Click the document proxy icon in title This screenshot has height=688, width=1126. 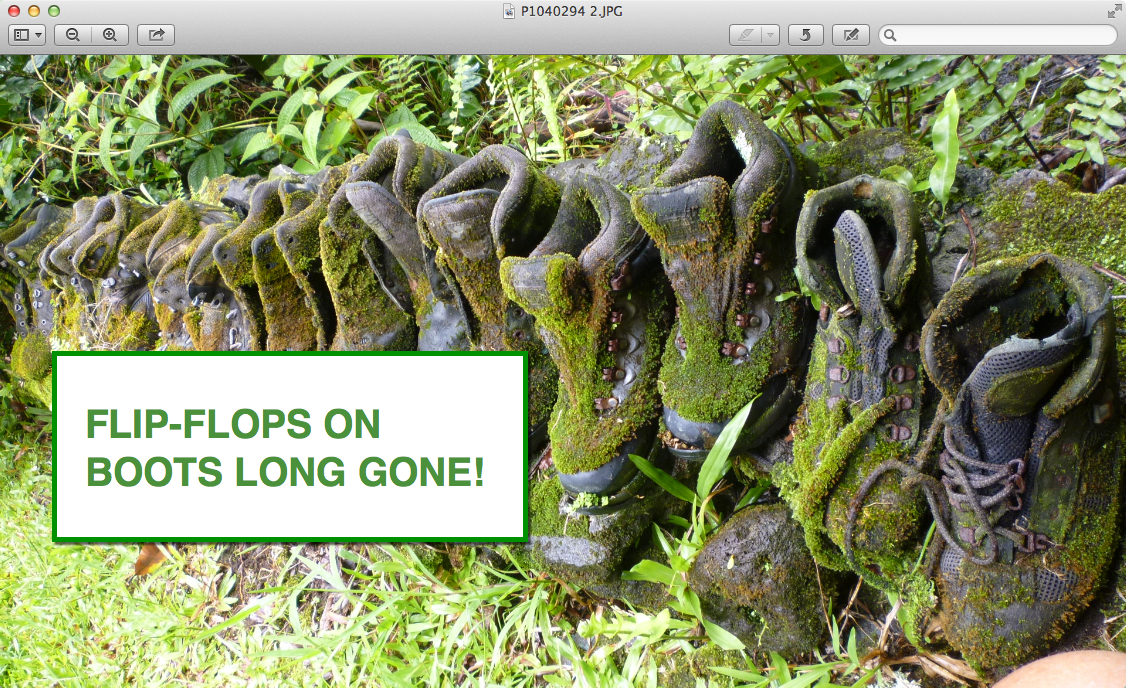coord(508,11)
